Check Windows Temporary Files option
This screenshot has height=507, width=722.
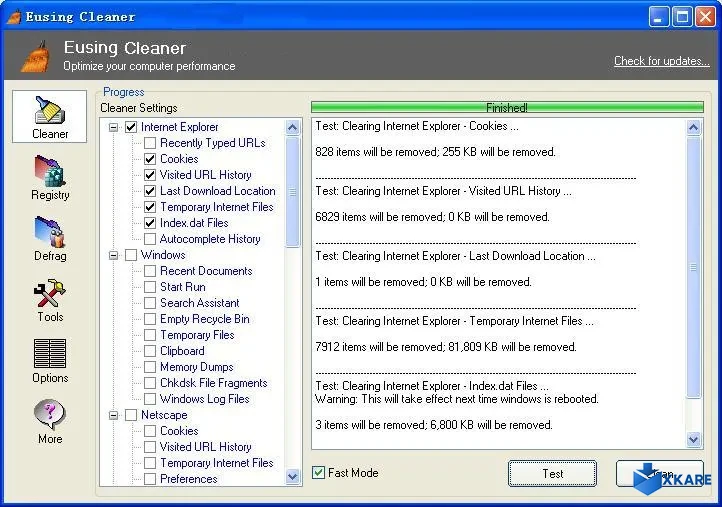(x=150, y=335)
